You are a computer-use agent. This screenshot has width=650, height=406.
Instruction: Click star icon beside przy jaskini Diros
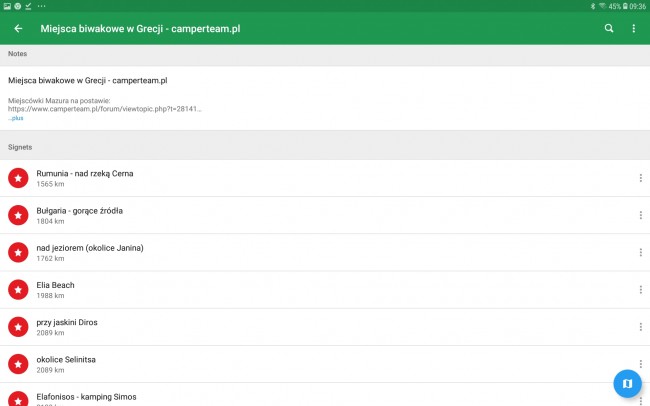(x=18, y=327)
